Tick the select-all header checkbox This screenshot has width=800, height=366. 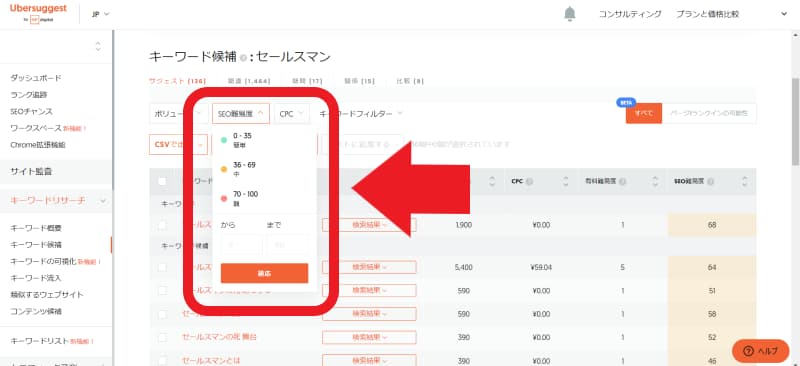point(162,181)
